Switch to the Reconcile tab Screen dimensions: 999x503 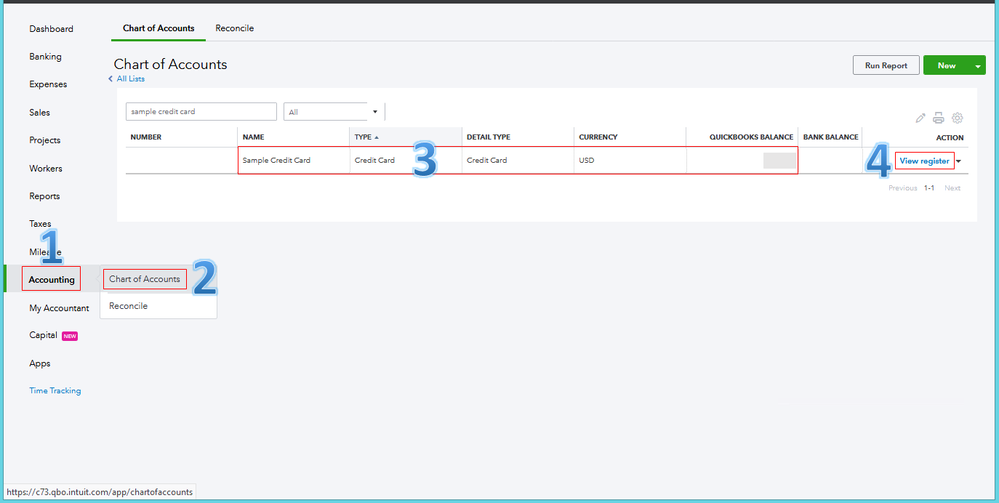point(234,28)
